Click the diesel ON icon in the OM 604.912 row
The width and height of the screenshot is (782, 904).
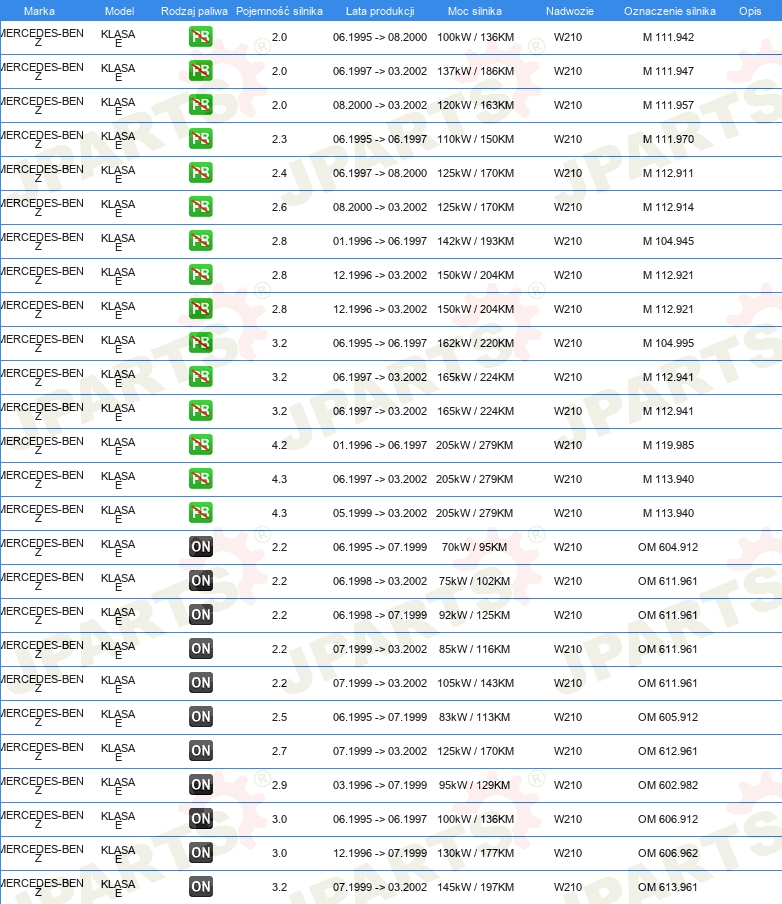[201, 547]
